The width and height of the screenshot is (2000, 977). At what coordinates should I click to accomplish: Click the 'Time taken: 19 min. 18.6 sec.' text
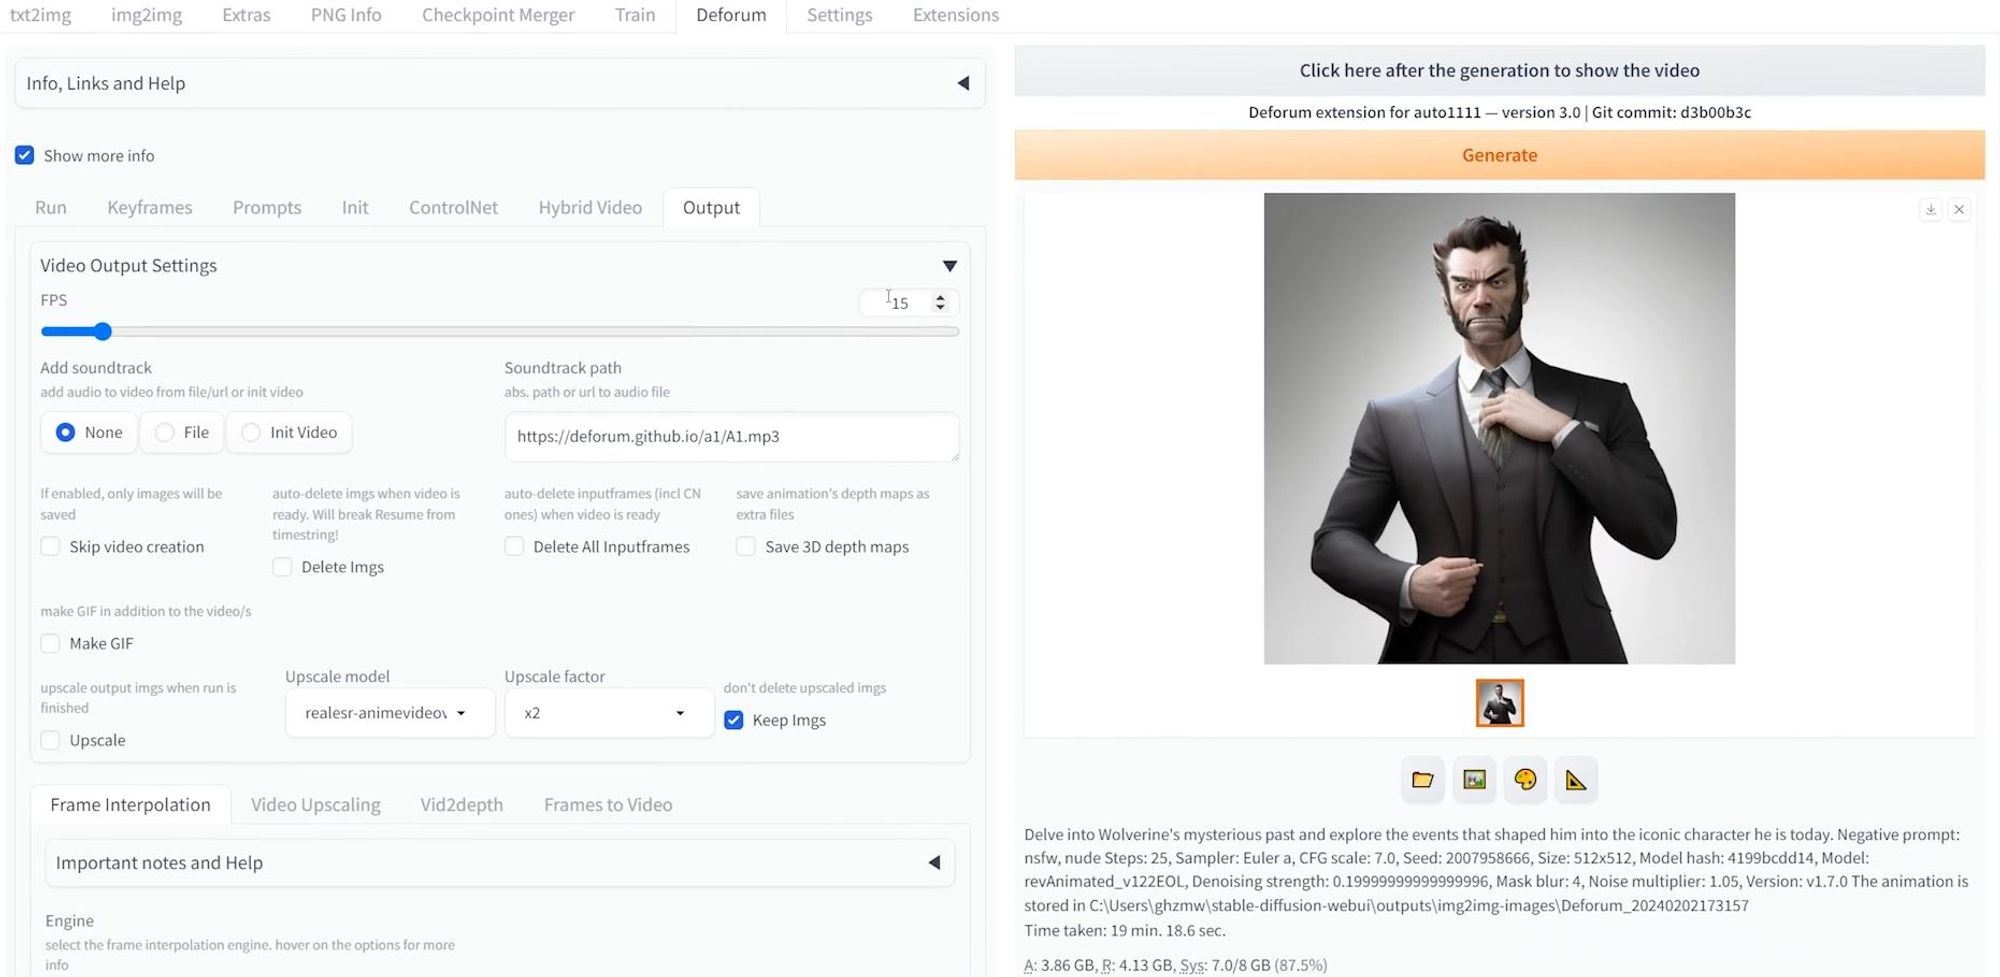coord(1125,930)
